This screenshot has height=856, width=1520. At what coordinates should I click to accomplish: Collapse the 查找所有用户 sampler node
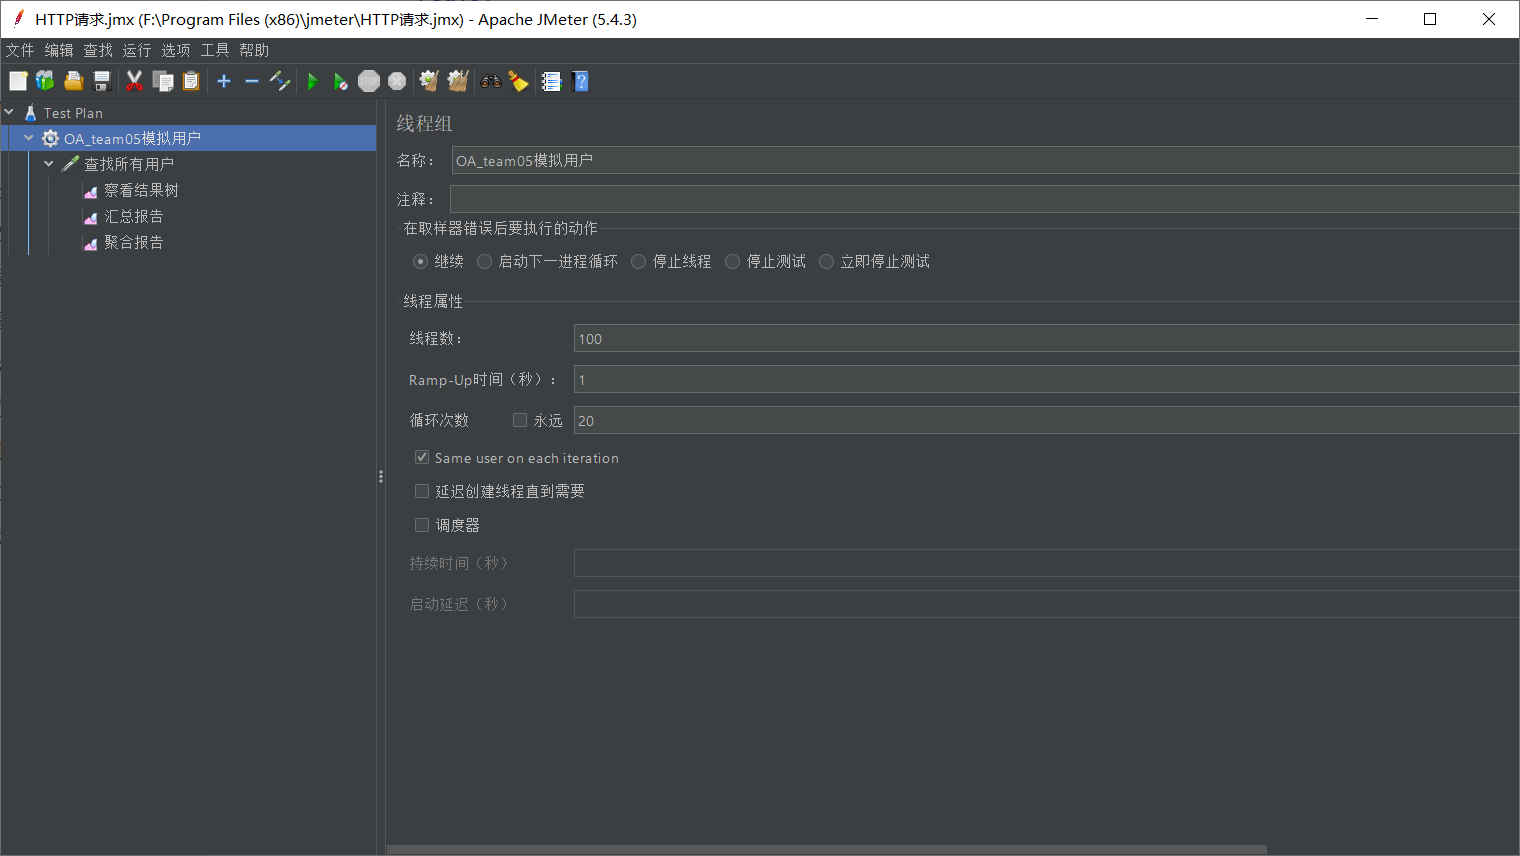coord(49,163)
